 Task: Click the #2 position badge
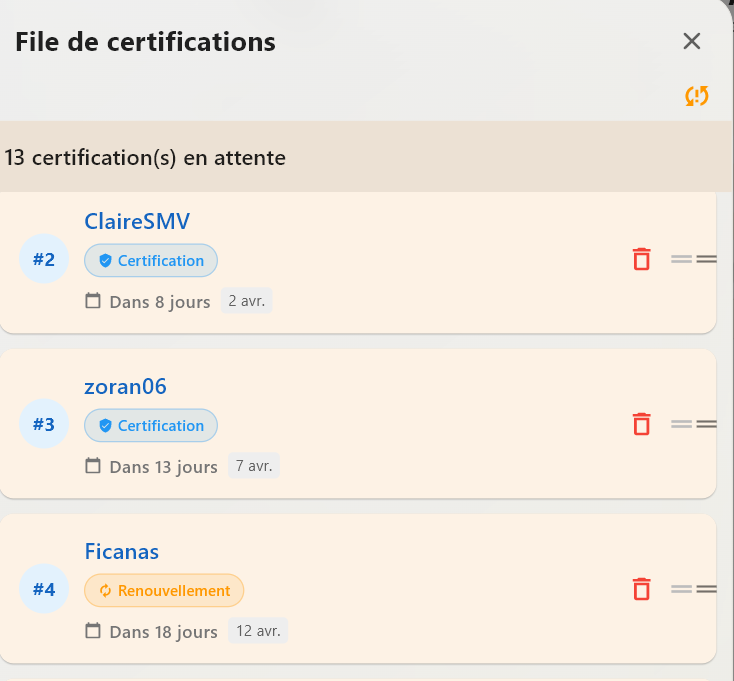pyautogui.click(x=44, y=260)
